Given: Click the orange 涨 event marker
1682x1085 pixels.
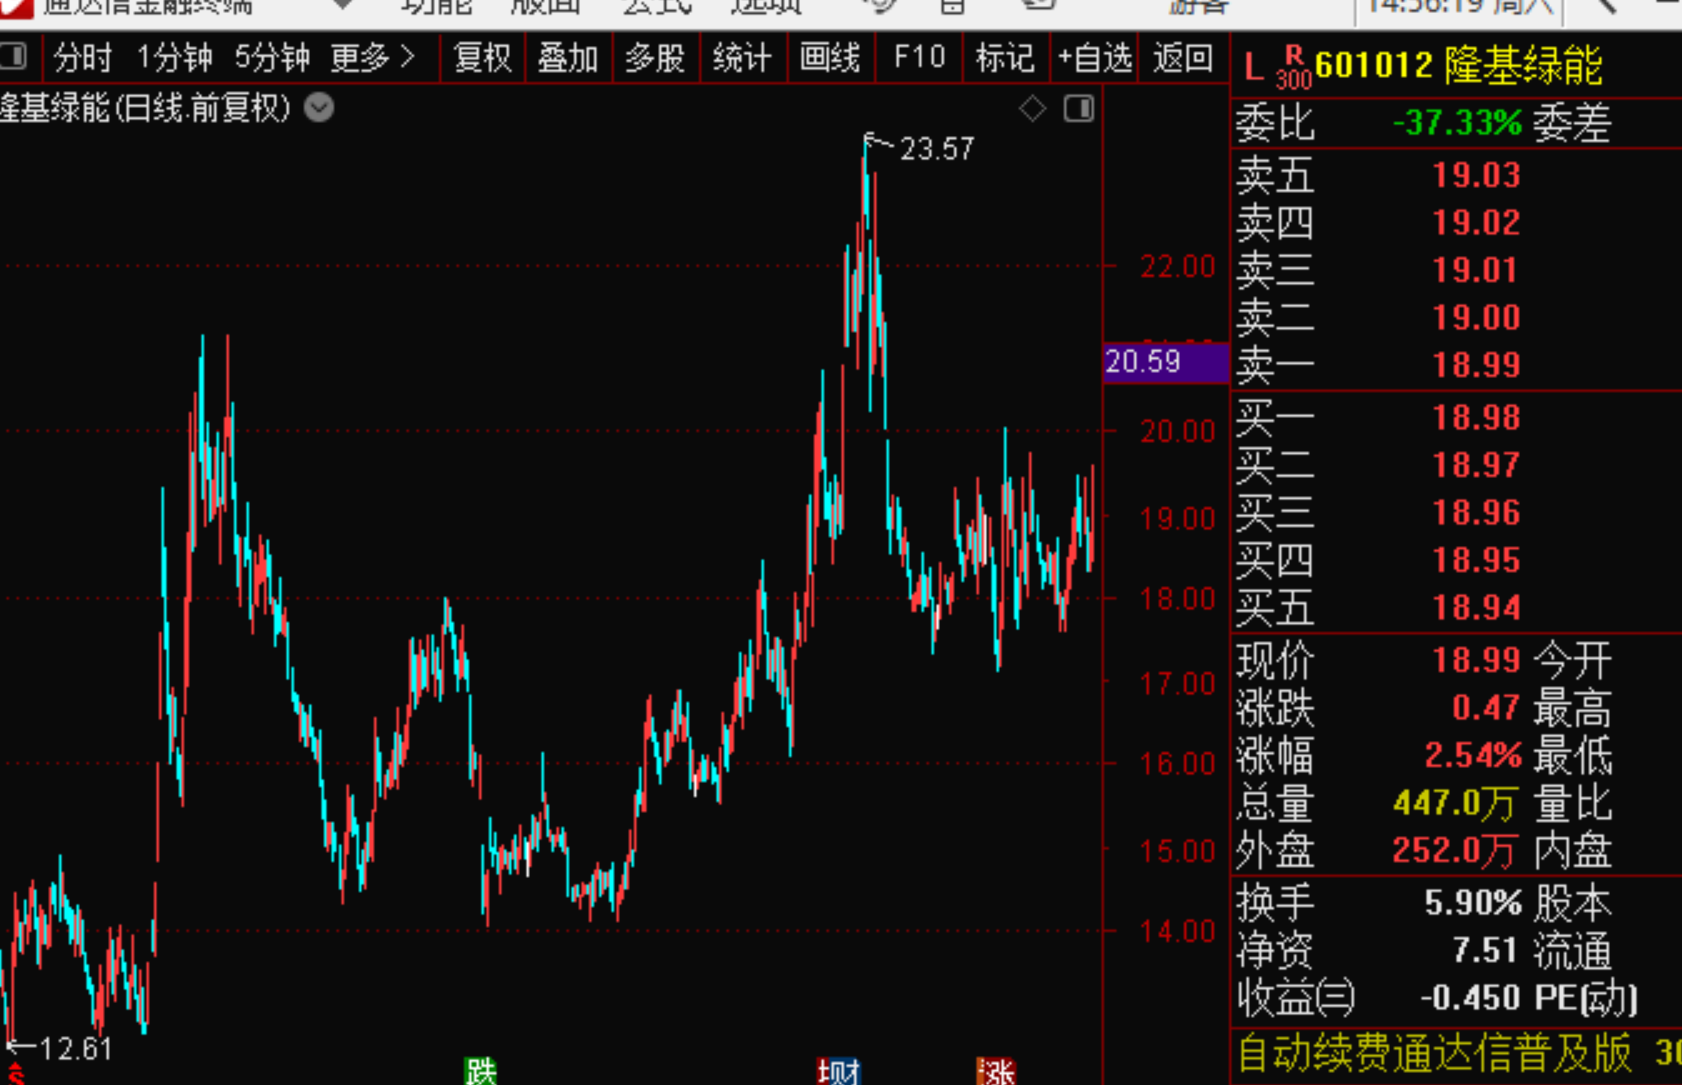Looking at the screenshot, I should [996, 1072].
